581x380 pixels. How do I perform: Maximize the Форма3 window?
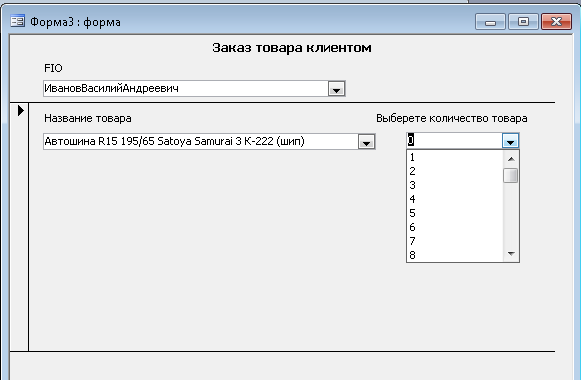(x=523, y=22)
